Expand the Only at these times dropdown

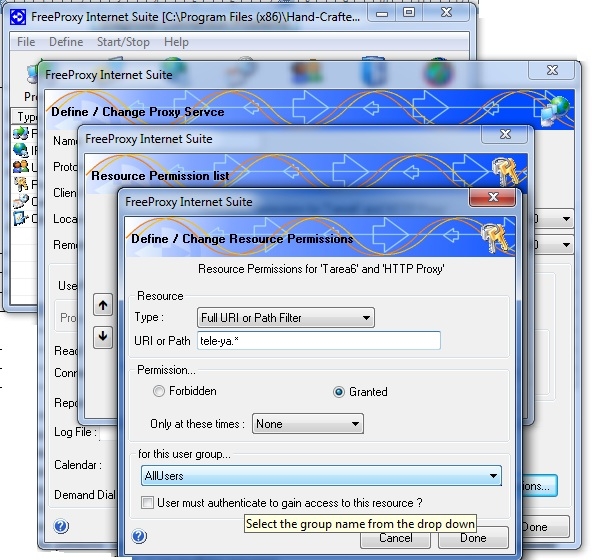308,424
